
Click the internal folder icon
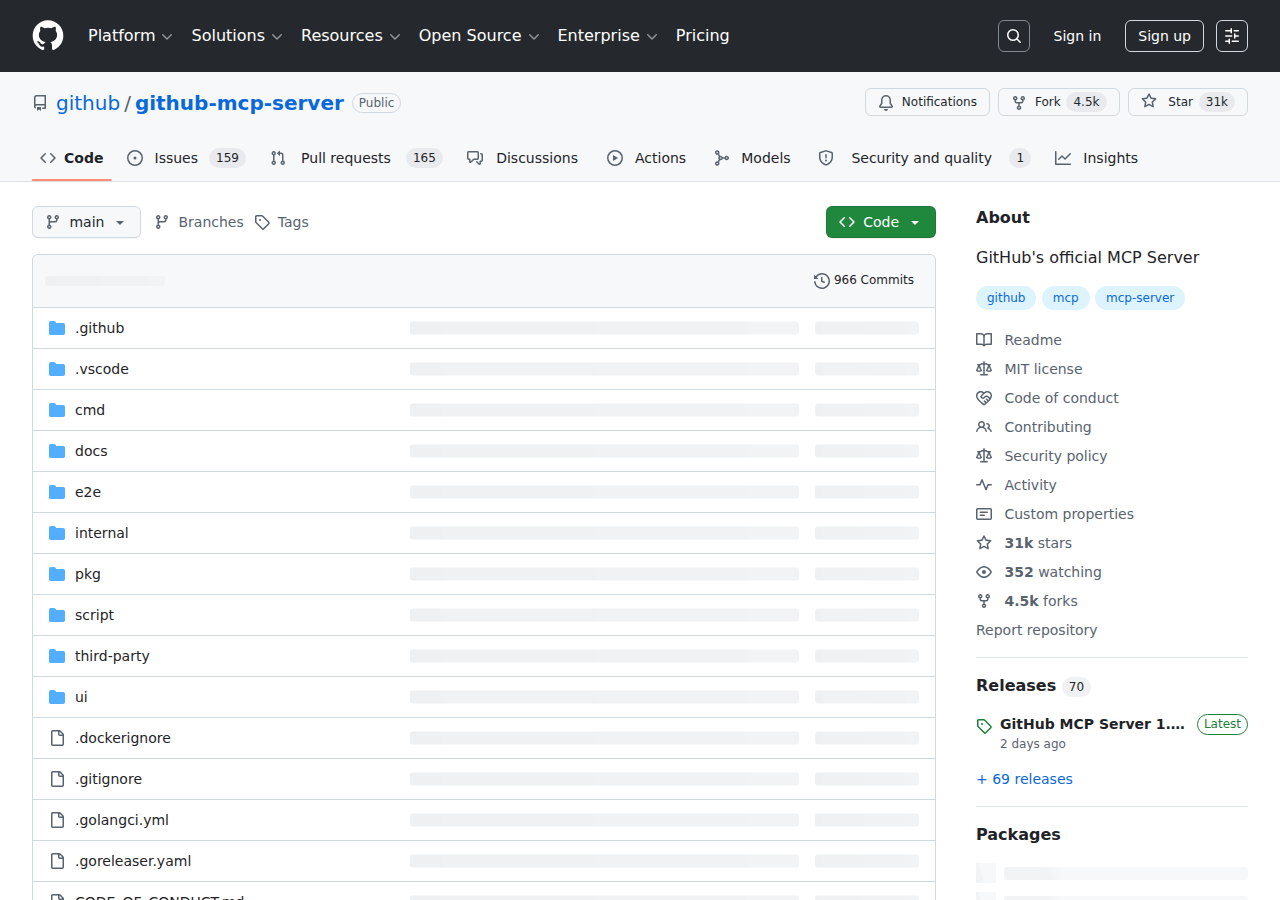(x=57, y=533)
